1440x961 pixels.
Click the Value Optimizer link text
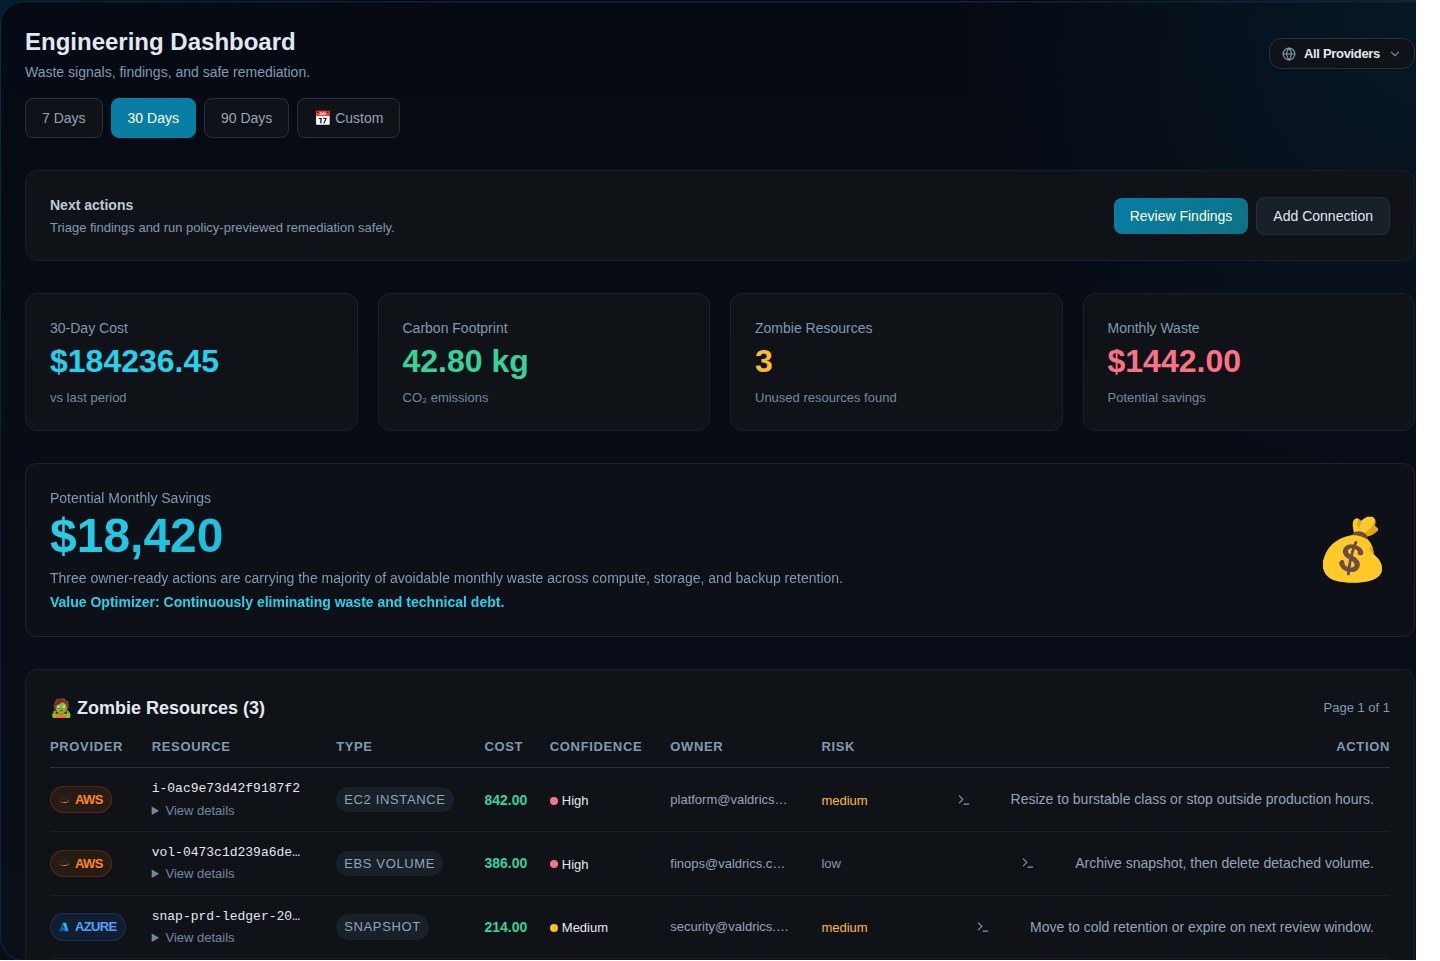pos(277,602)
